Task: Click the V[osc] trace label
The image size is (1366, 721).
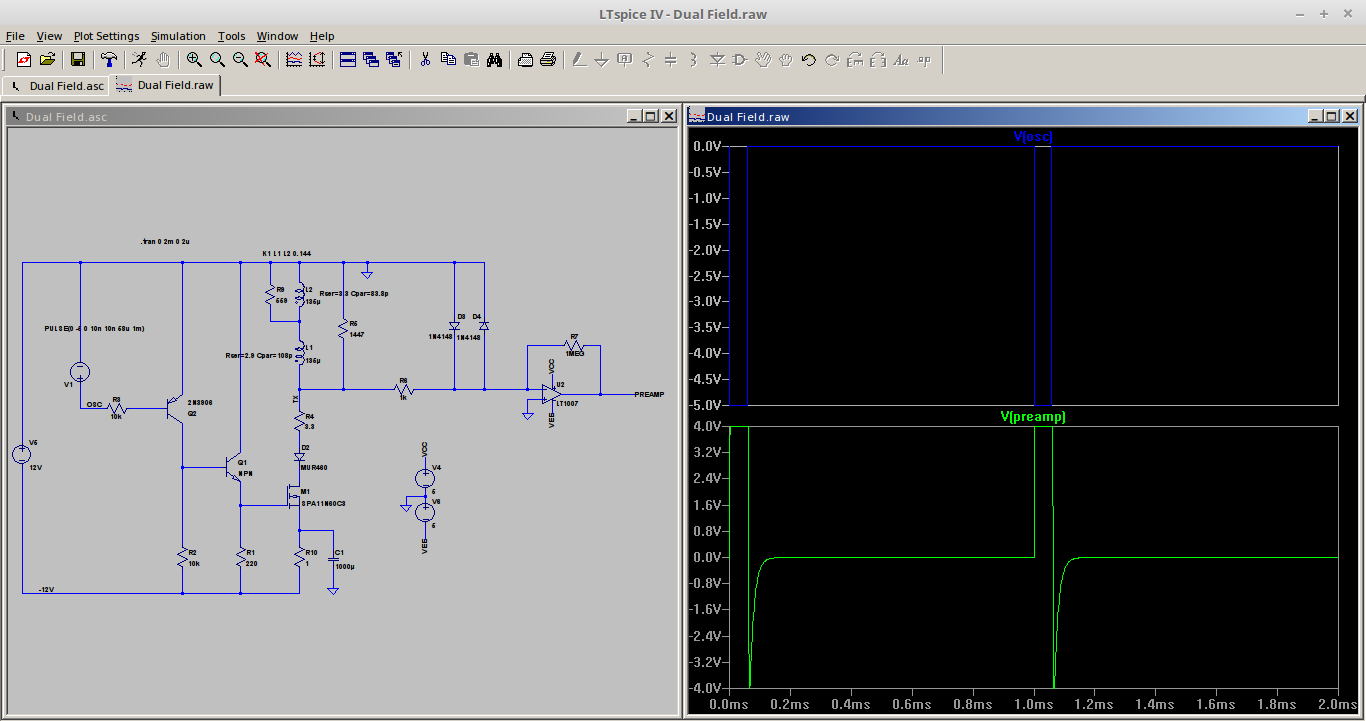Action: click(x=1033, y=137)
